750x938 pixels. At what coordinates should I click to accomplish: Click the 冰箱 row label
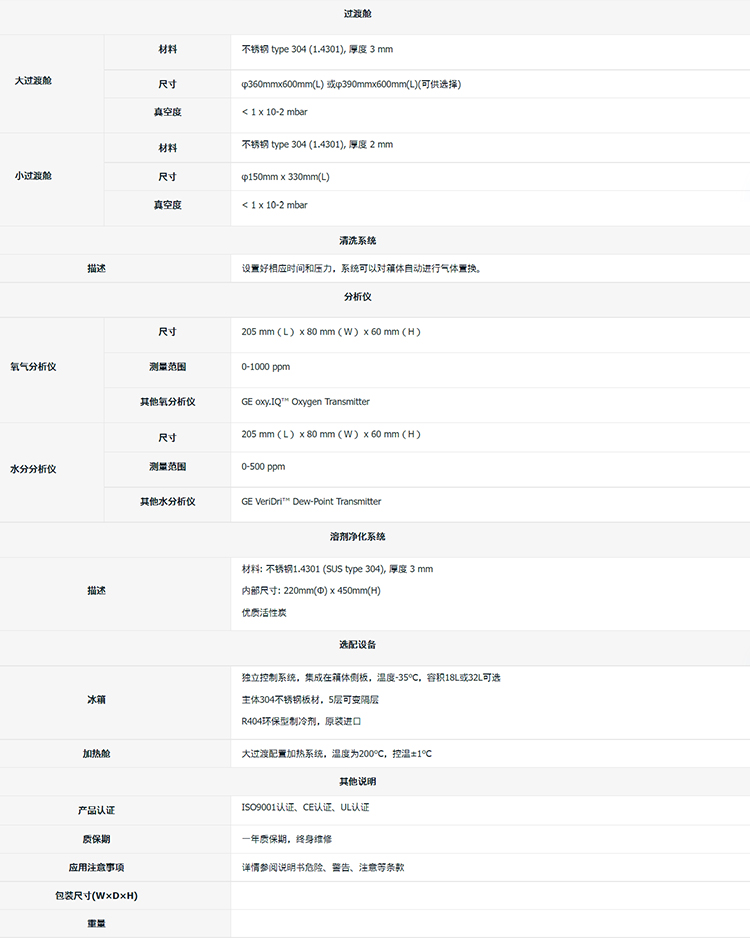click(x=97, y=700)
